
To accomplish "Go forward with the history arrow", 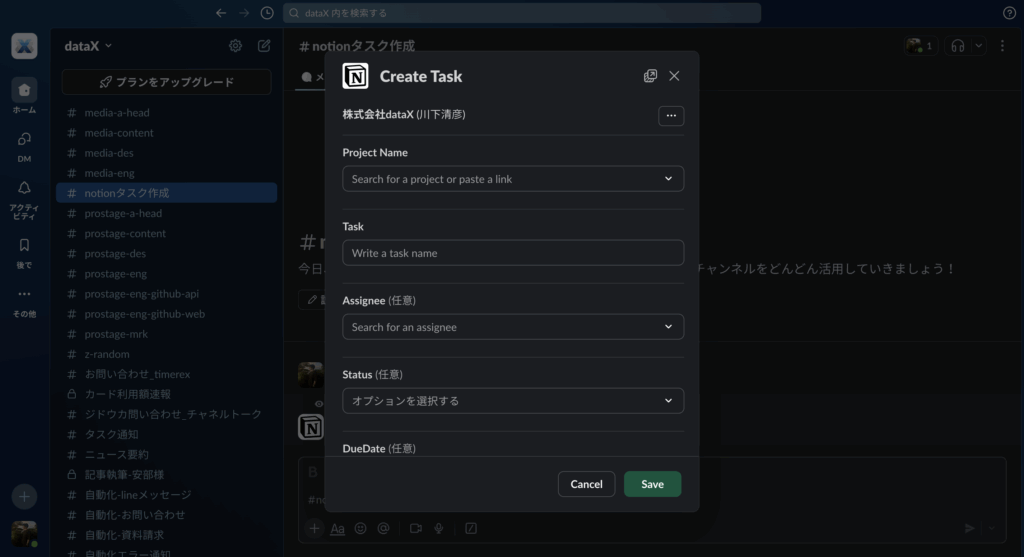I will (x=244, y=12).
